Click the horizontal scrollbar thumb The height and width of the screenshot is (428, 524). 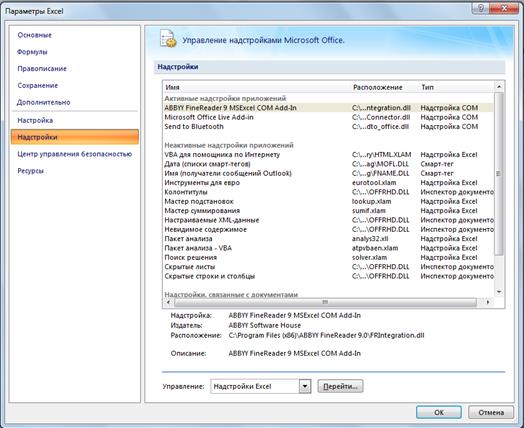(325, 302)
